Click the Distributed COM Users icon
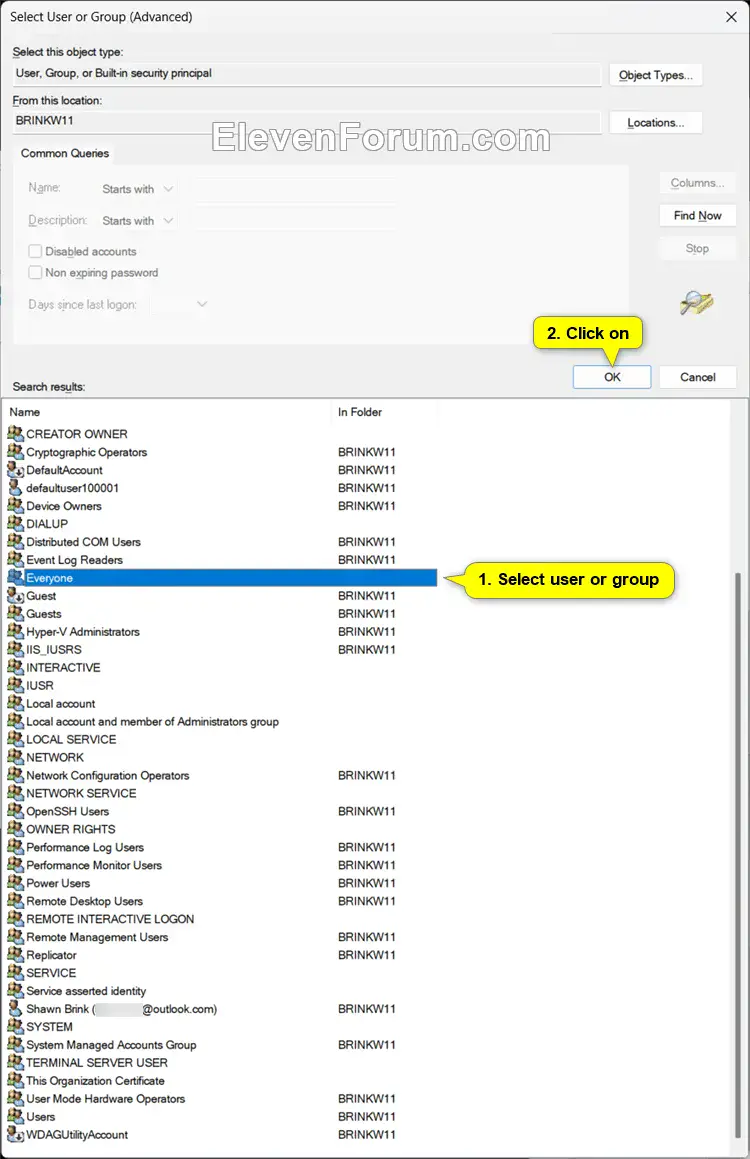This screenshot has height=1159, width=750. pyautogui.click(x=16, y=541)
